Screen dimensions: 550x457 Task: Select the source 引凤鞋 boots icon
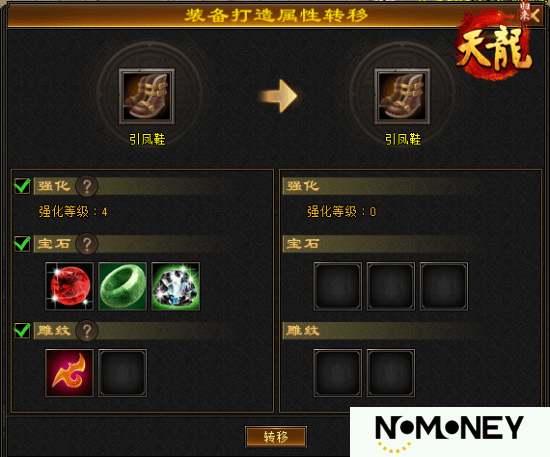[x=147, y=96]
